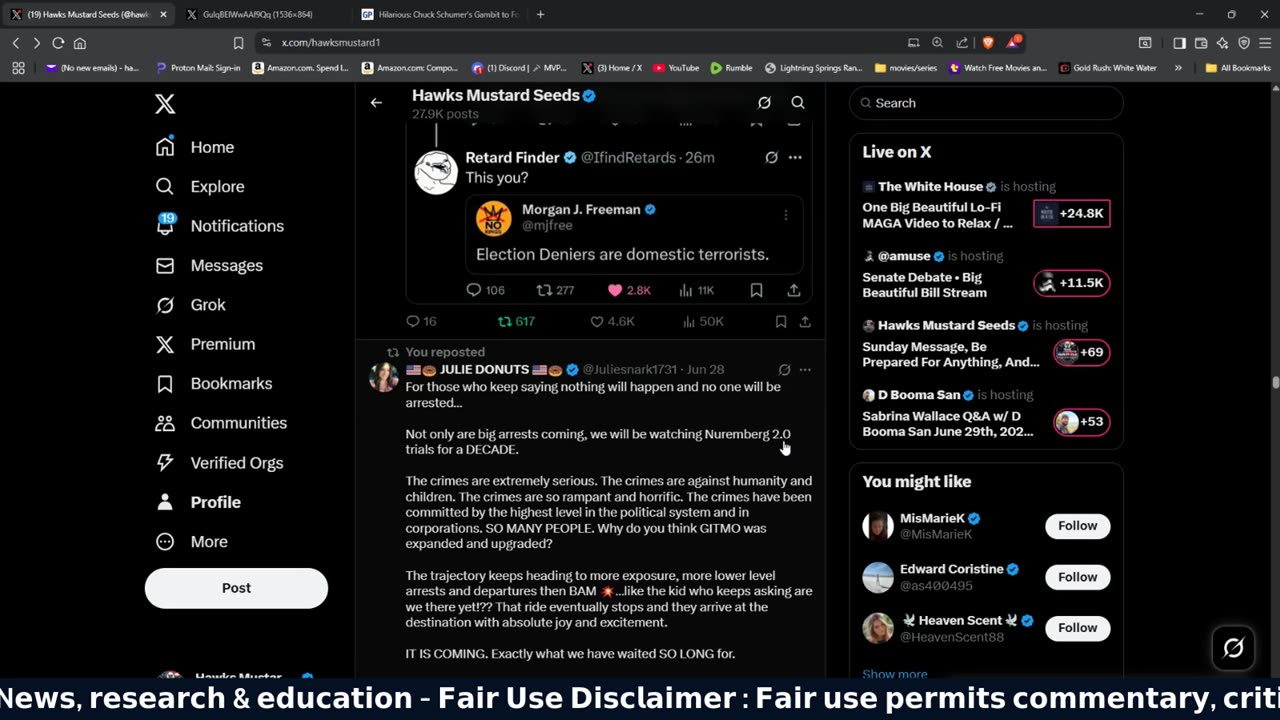
Task: Click Grok icon in profile header
Action: click(764, 102)
